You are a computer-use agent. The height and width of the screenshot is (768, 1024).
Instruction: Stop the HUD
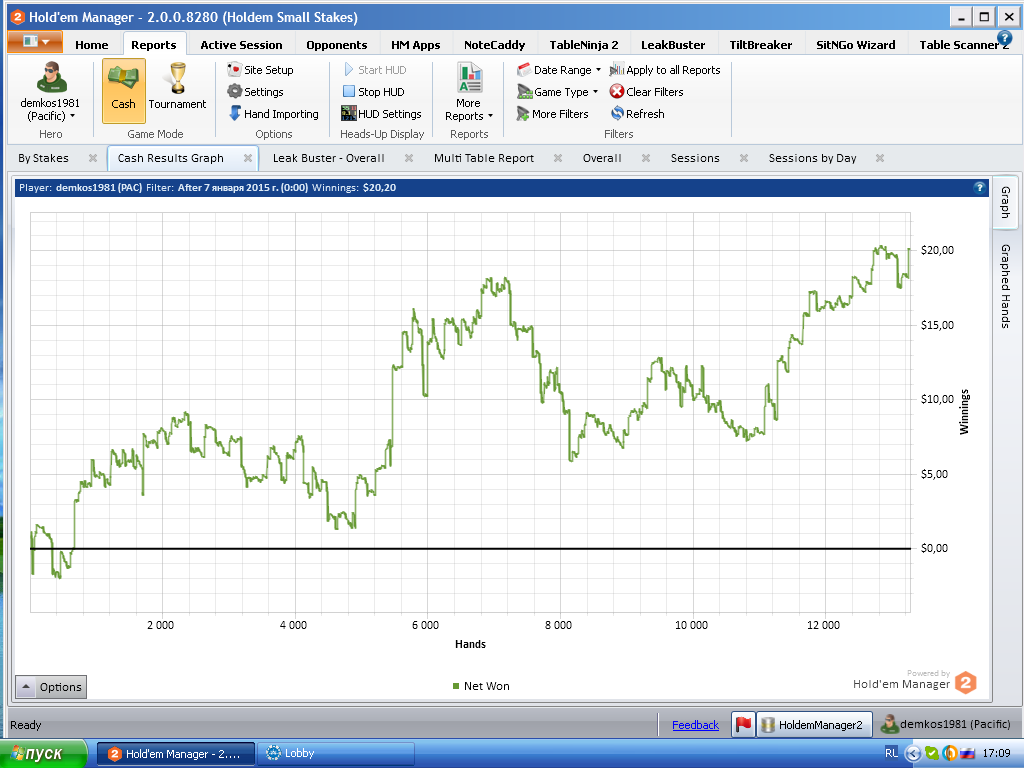[374, 92]
